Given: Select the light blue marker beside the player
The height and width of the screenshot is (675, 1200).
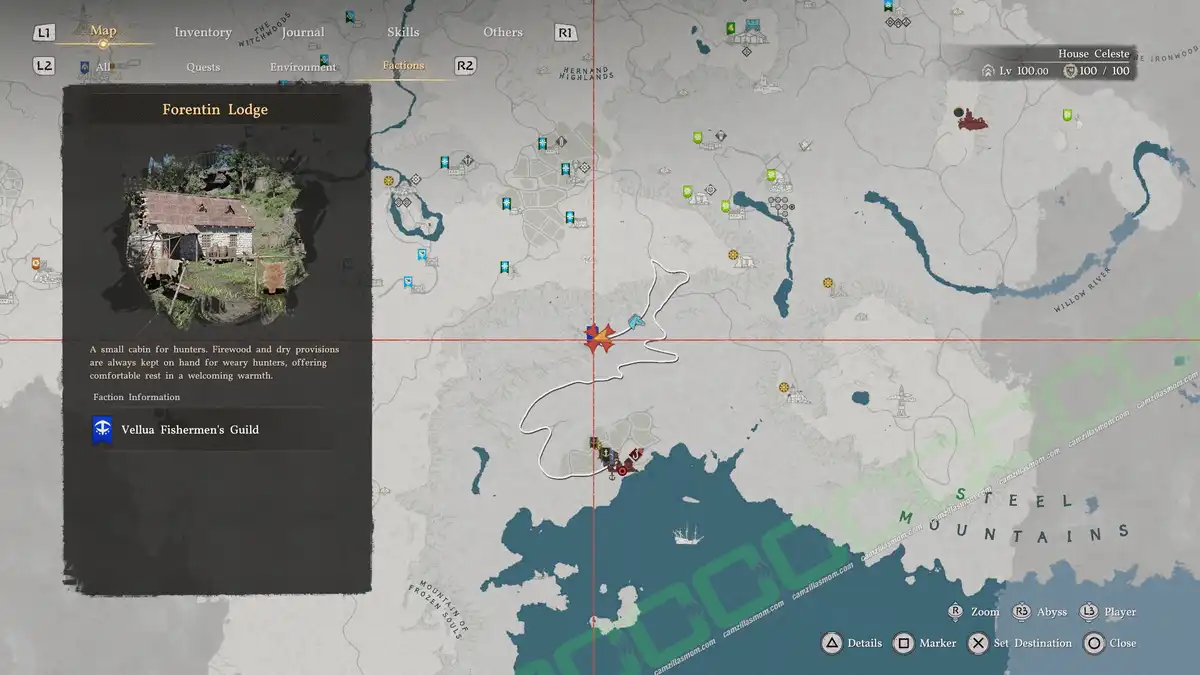Looking at the screenshot, I should (x=635, y=322).
